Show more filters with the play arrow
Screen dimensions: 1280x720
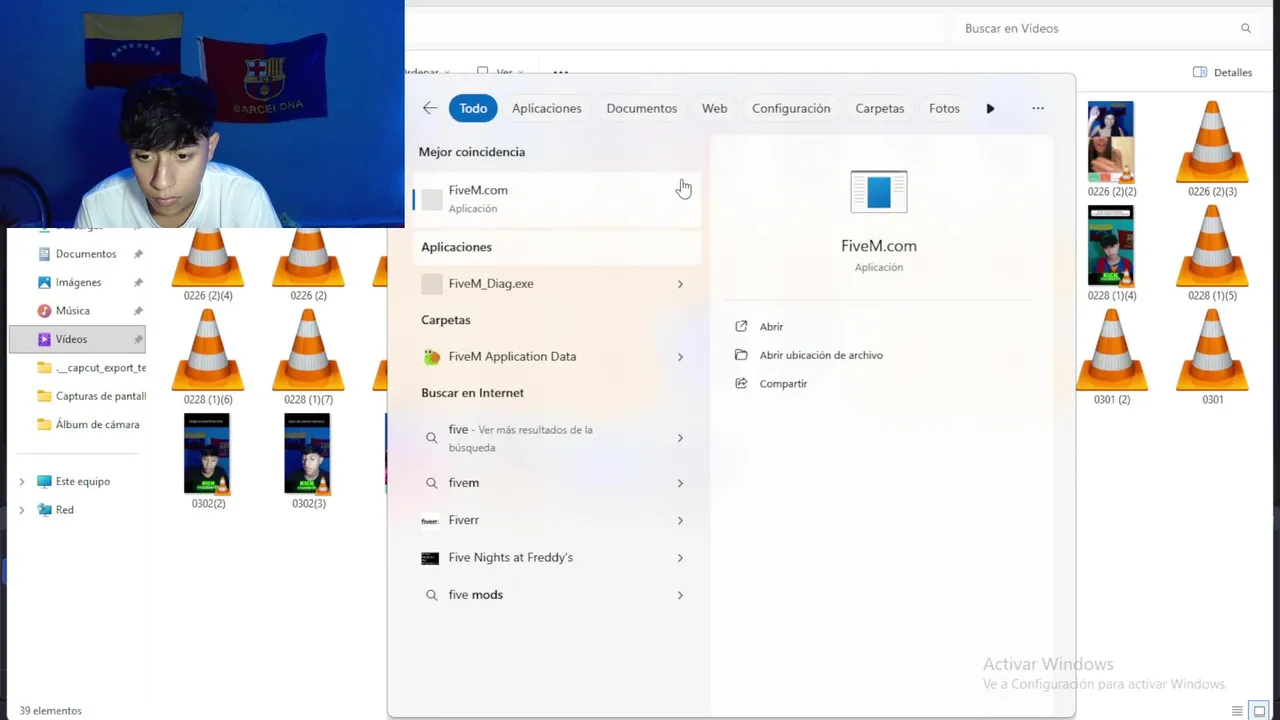[x=990, y=108]
